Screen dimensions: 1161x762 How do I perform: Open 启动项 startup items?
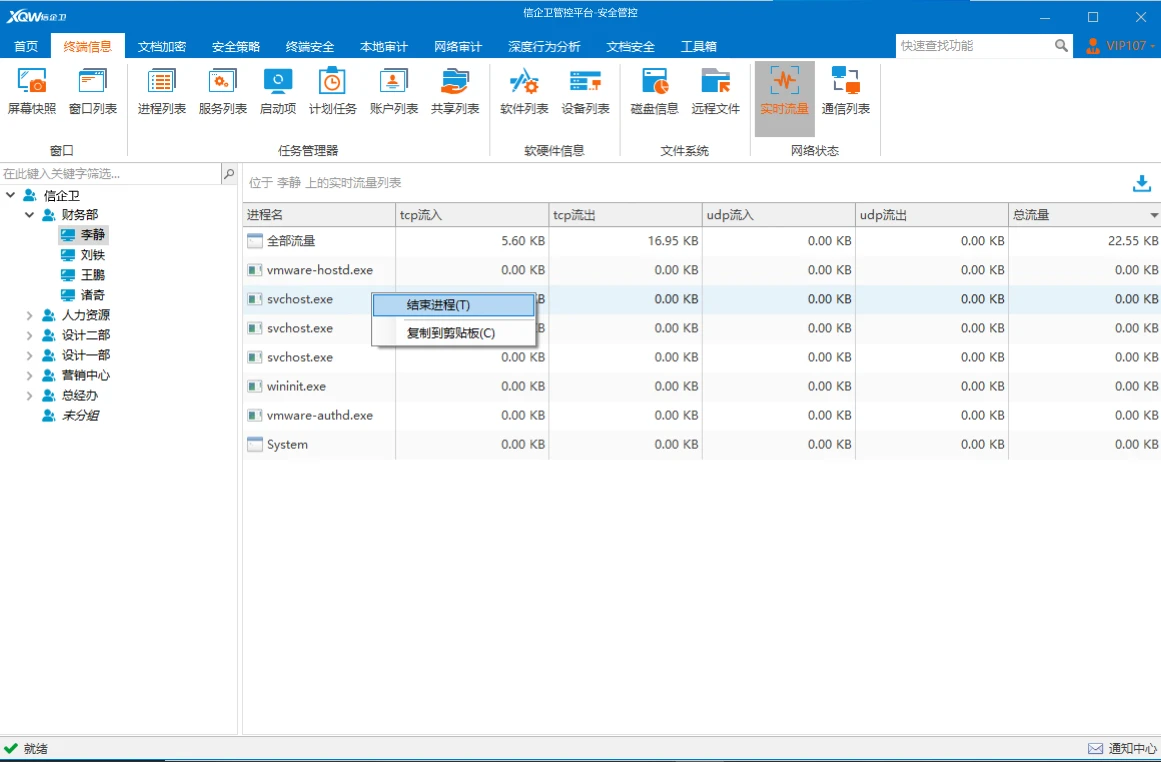(x=278, y=92)
